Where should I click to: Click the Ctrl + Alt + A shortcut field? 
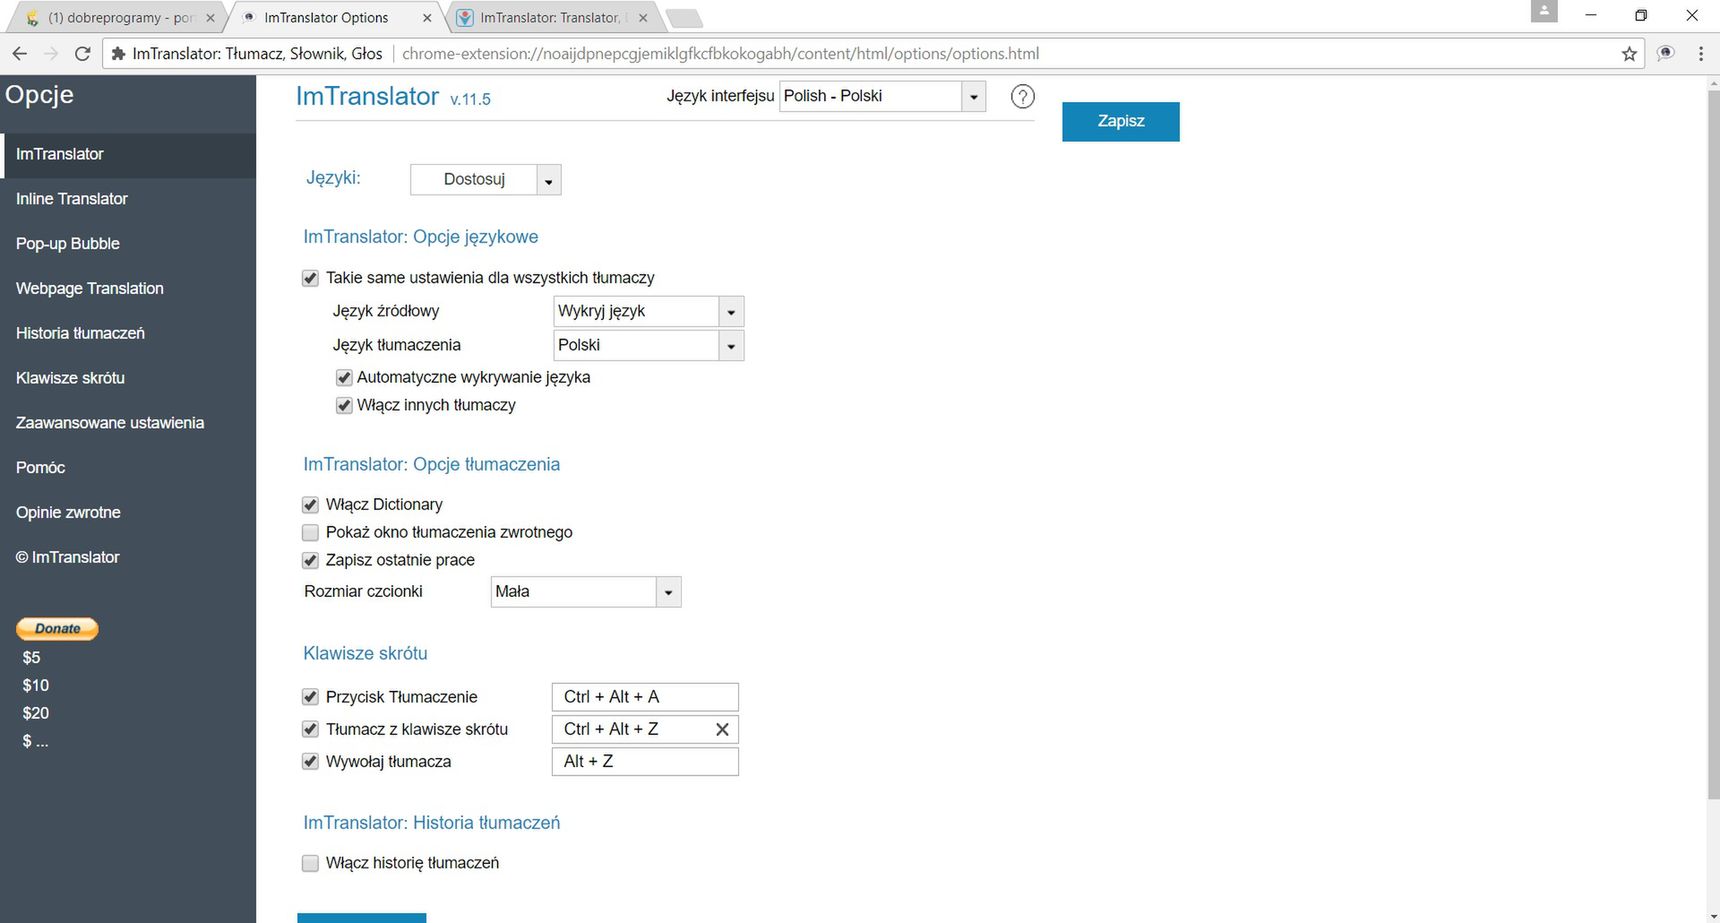click(x=645, y=697)
